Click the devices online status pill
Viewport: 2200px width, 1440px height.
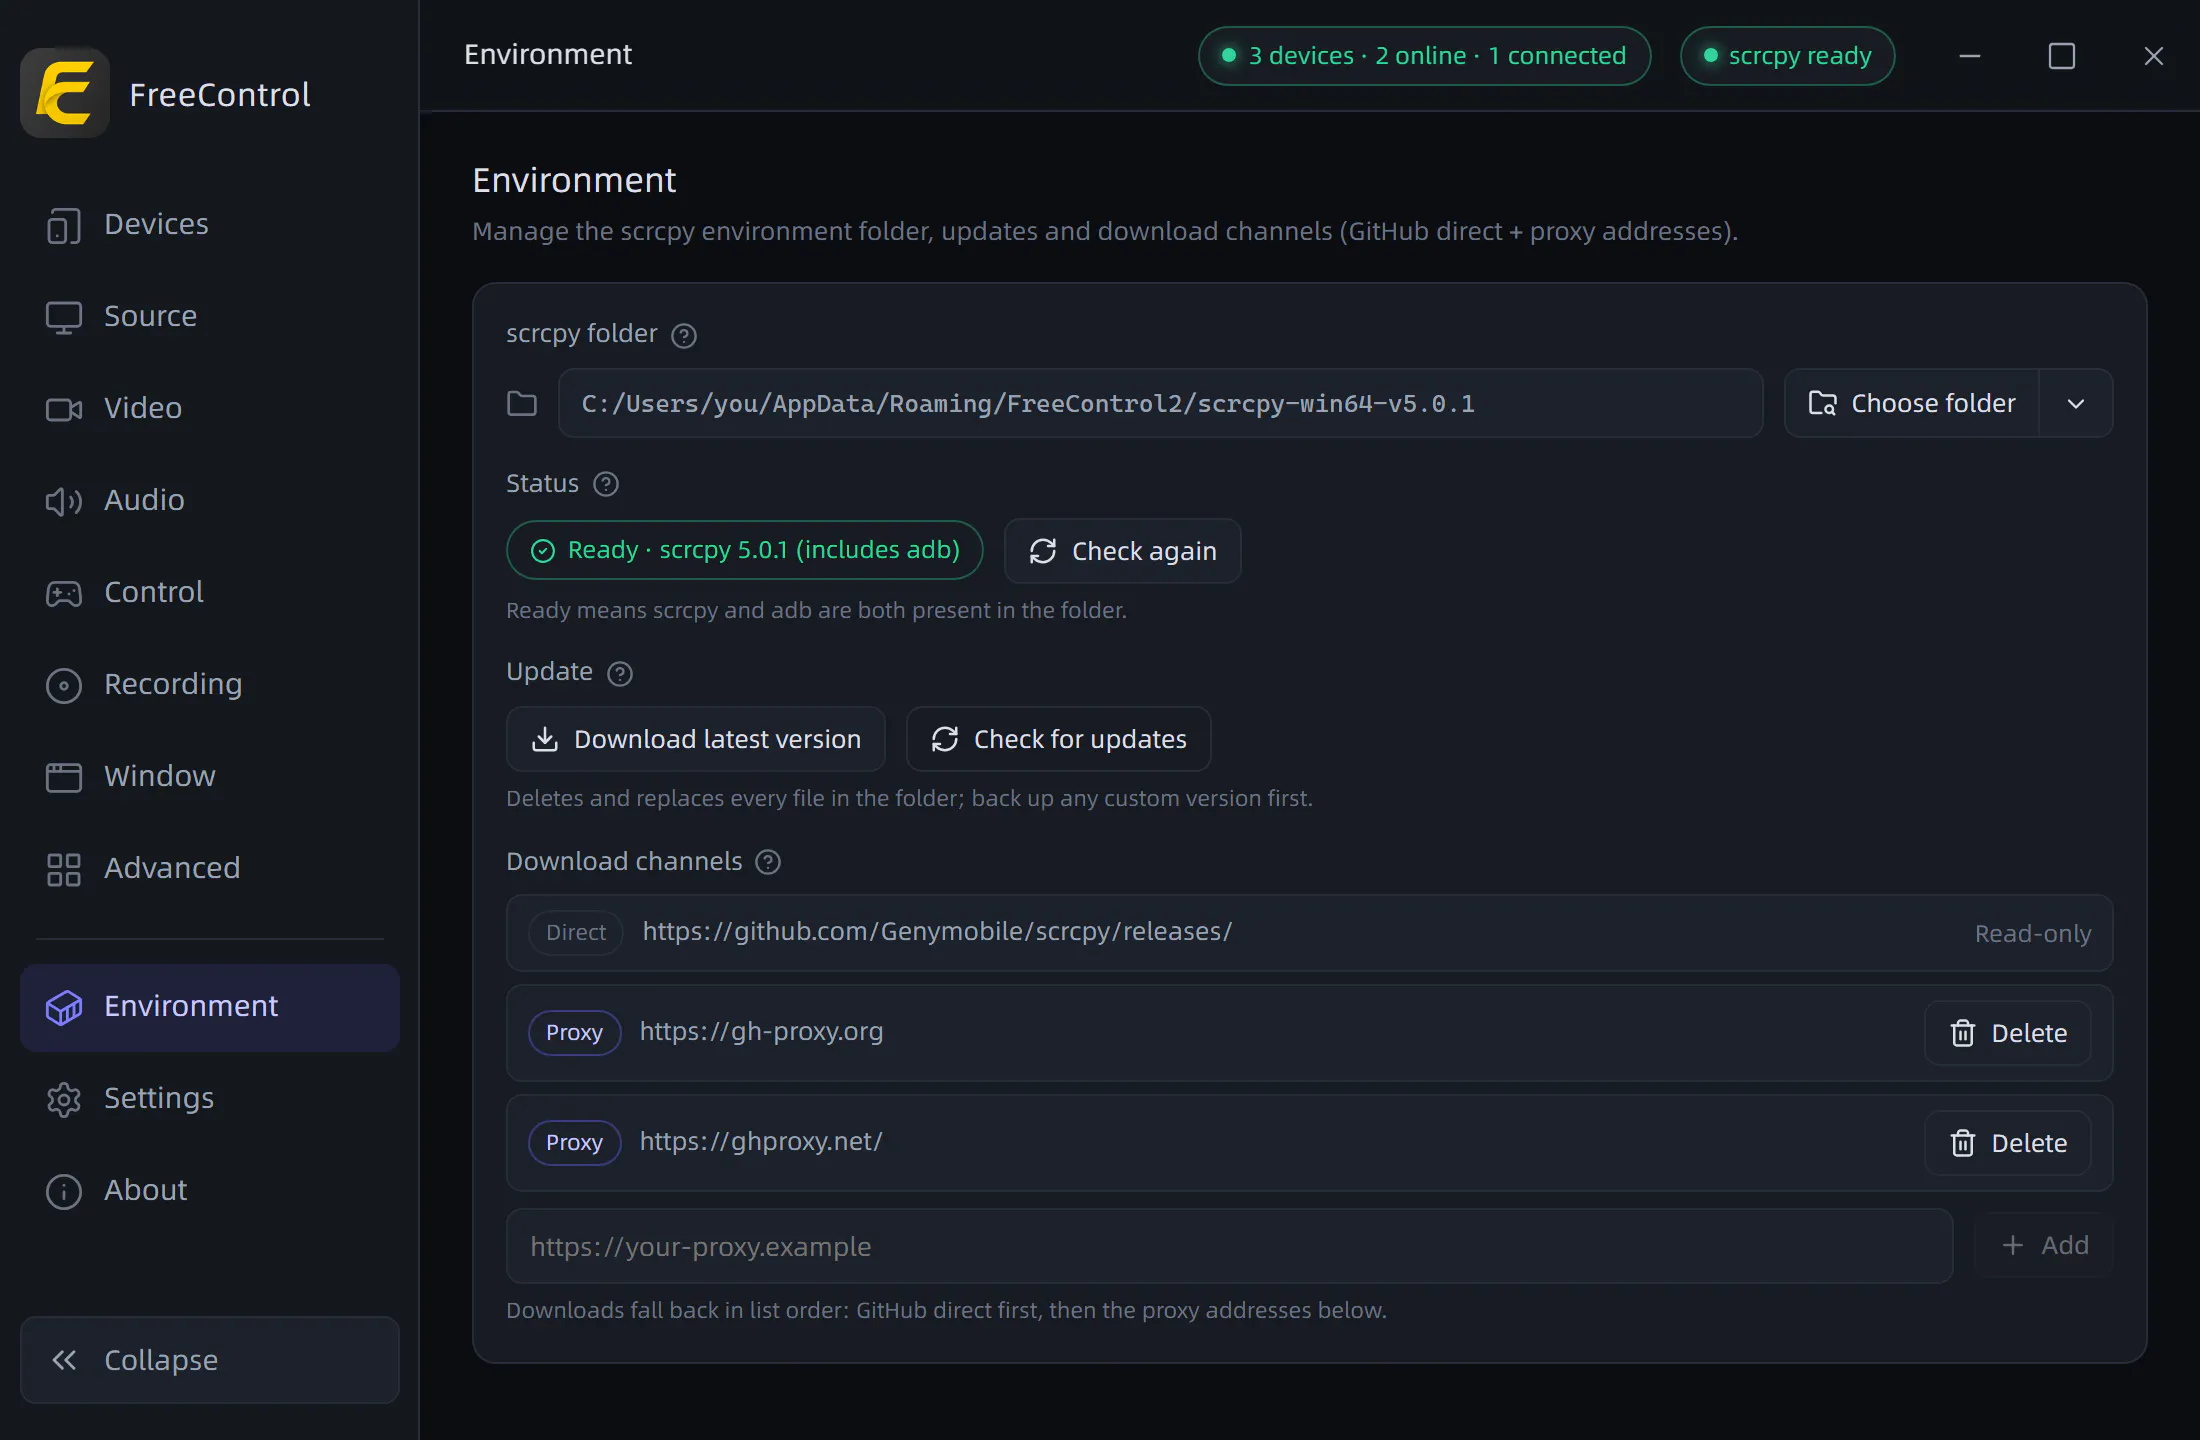[x=1424, y=56]
